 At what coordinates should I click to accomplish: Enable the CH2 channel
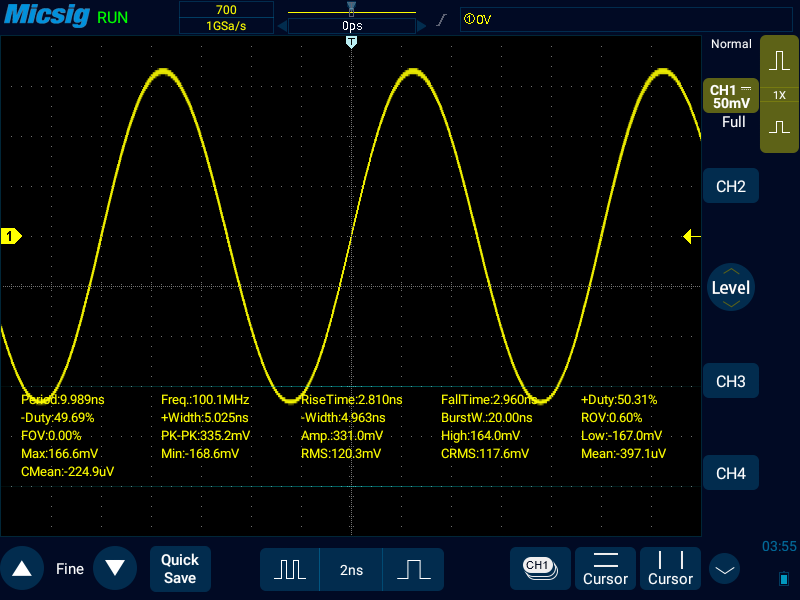coord(731,186)
